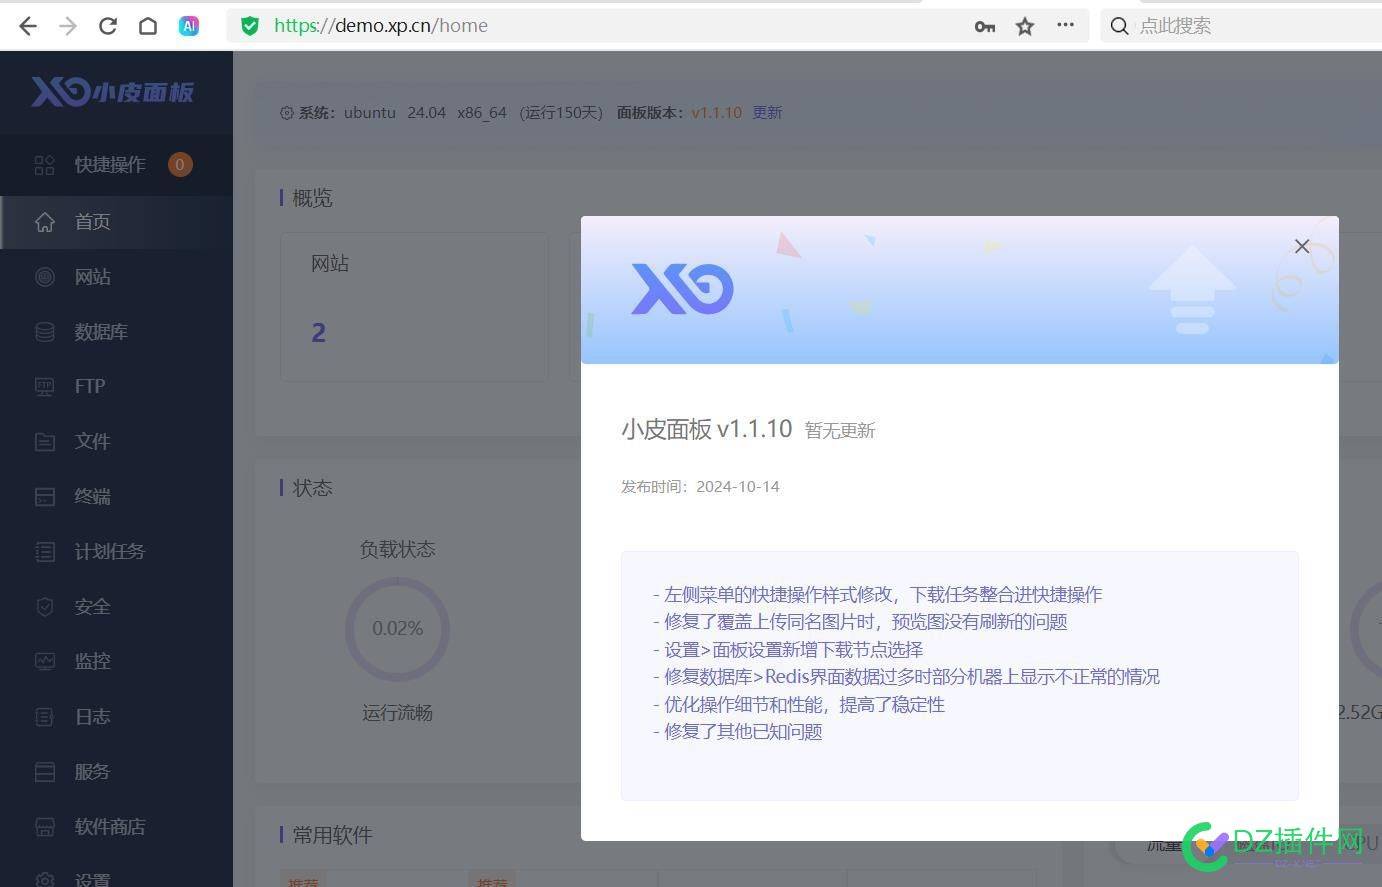The image size is (1382, 887).
Task: Go to 首页 in the sidebar
Action: point(116,222)
